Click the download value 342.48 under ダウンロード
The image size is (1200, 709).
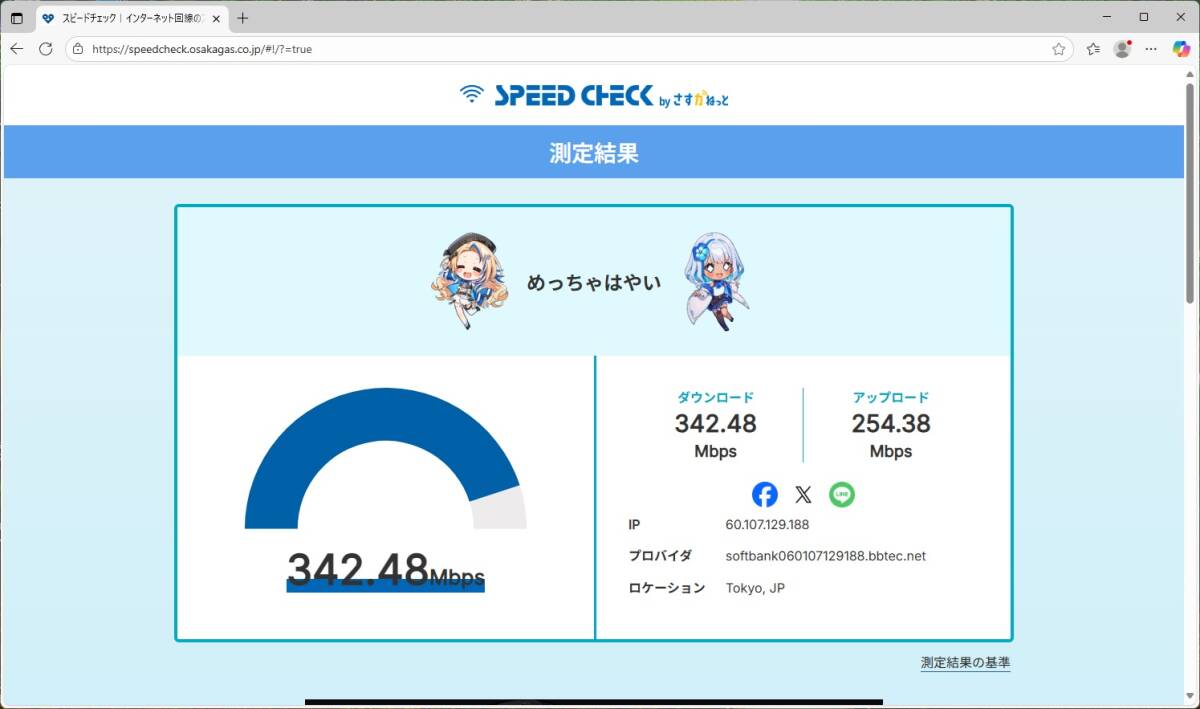point(715,424)
